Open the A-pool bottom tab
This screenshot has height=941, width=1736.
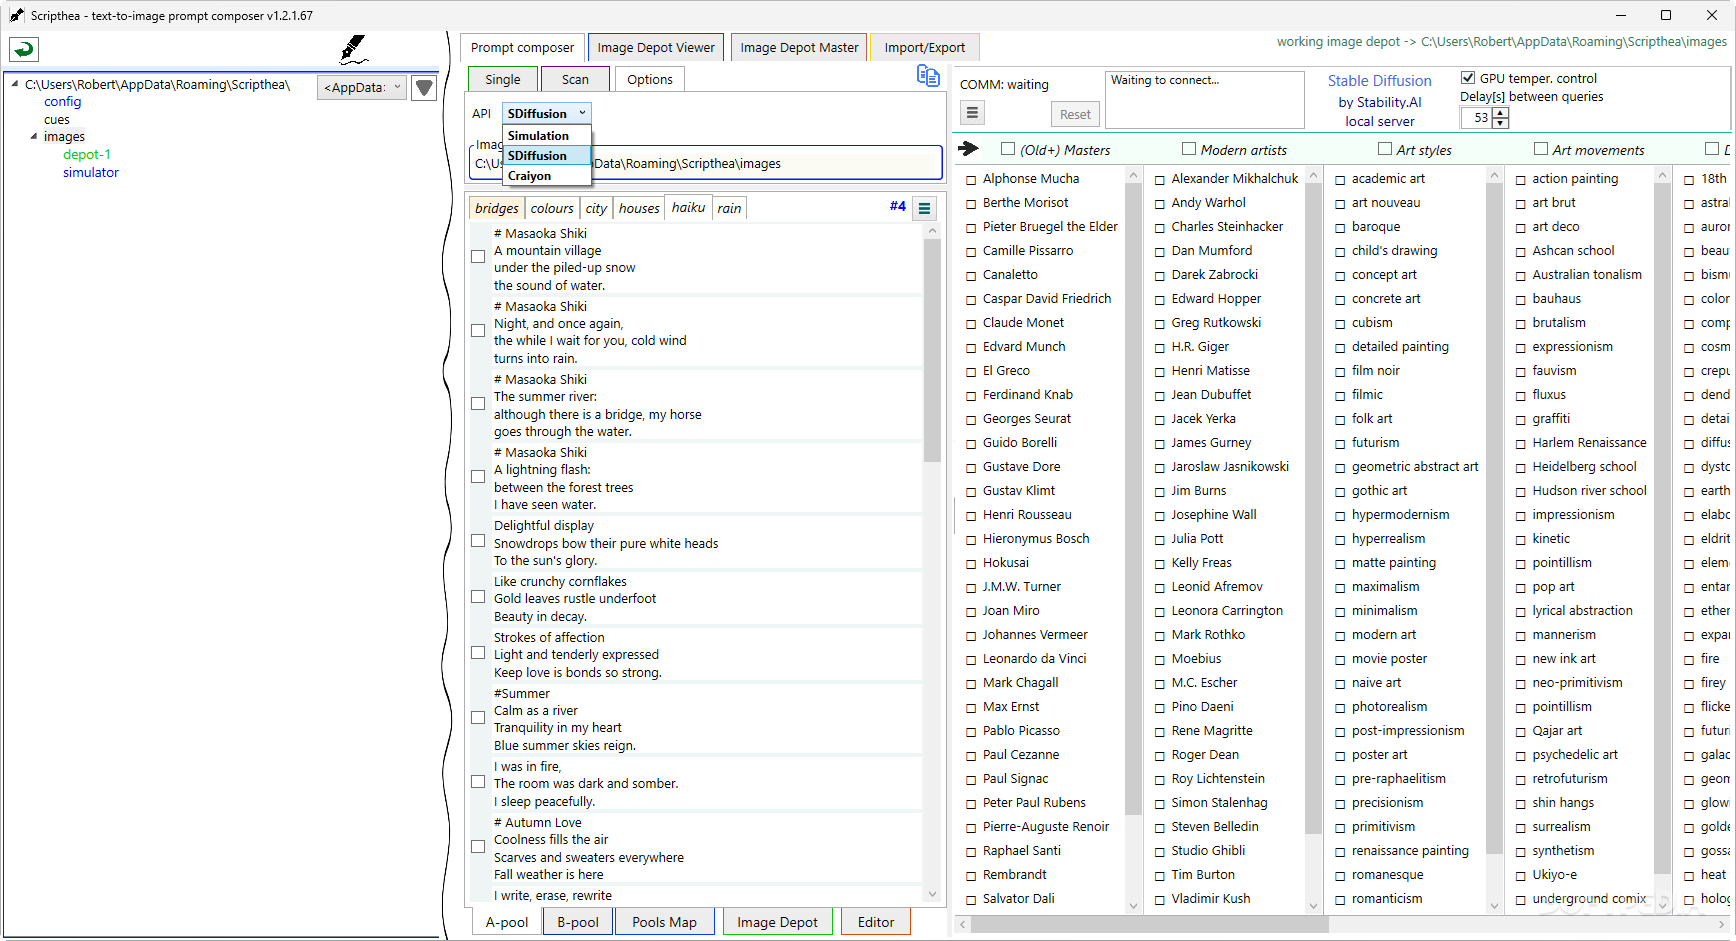pyautogui.click(x=507, y=922)
